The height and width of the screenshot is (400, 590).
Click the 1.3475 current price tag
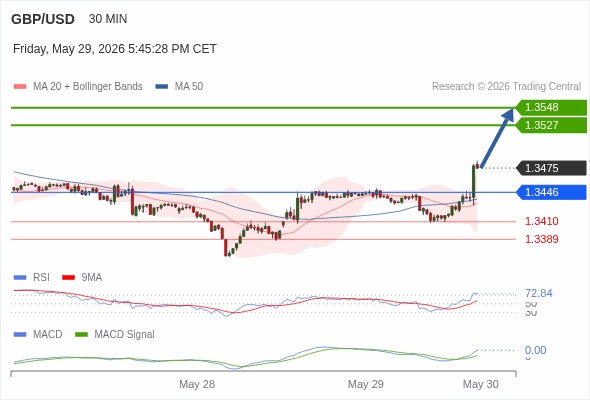pyautogui.click(x=551, y=168)
